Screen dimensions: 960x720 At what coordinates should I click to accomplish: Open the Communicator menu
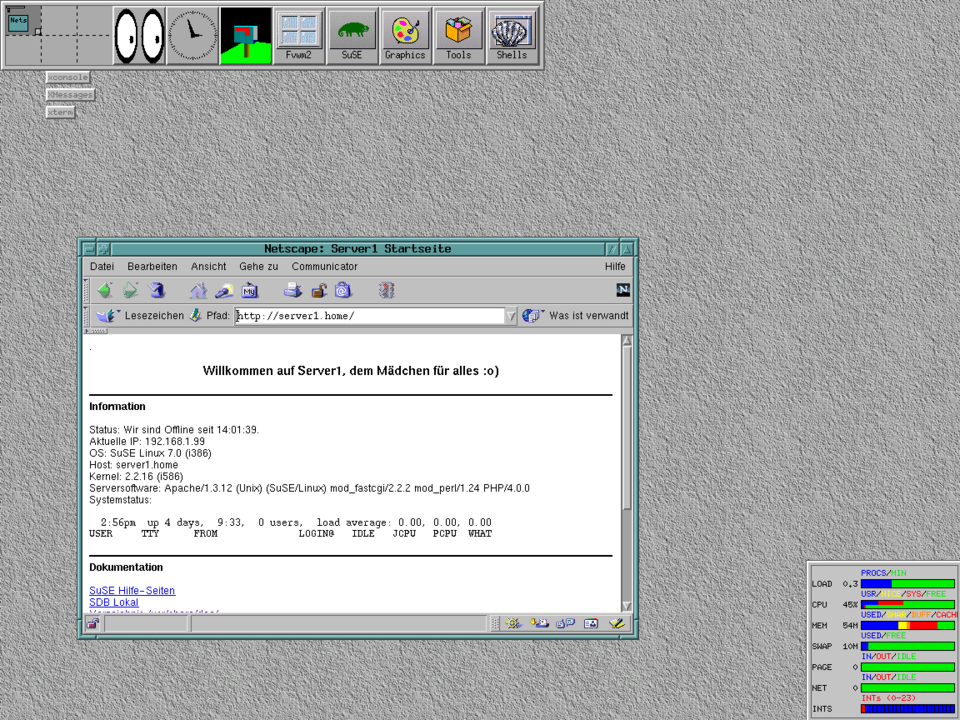(x=324, y=267)
